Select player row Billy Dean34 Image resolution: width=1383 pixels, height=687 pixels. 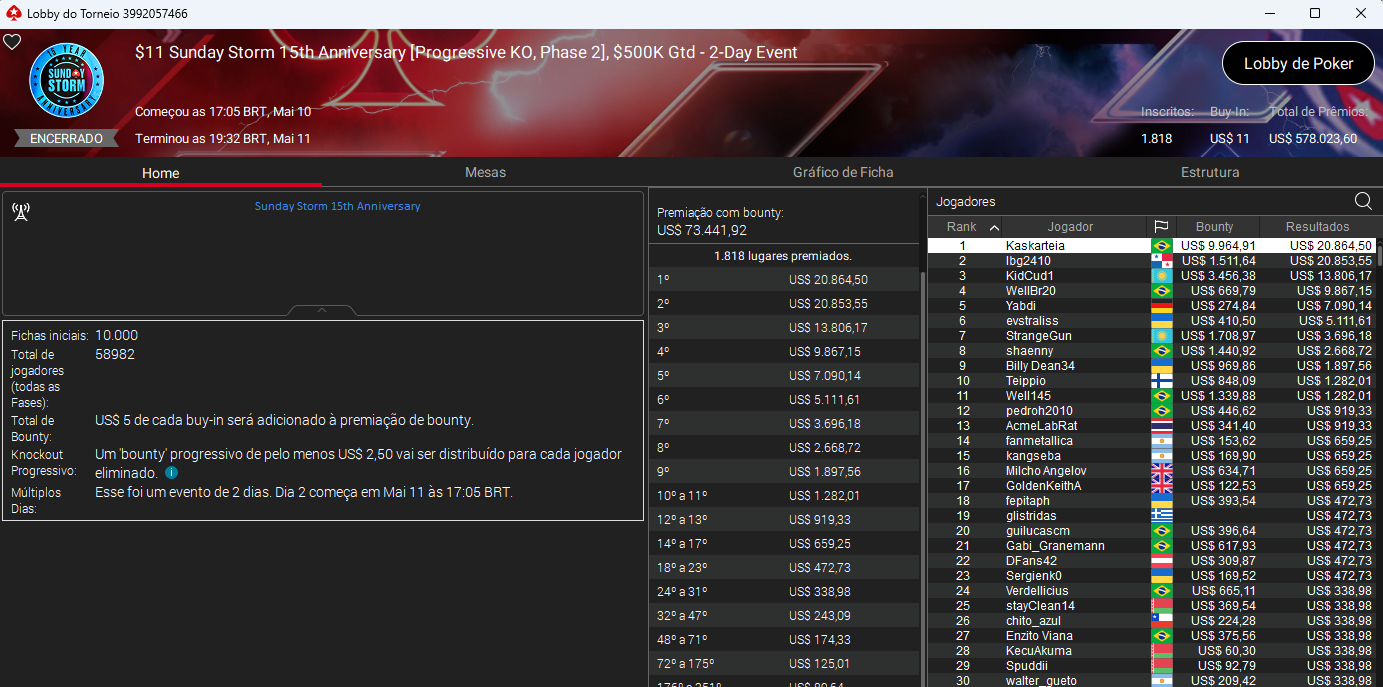(1152, 366)
